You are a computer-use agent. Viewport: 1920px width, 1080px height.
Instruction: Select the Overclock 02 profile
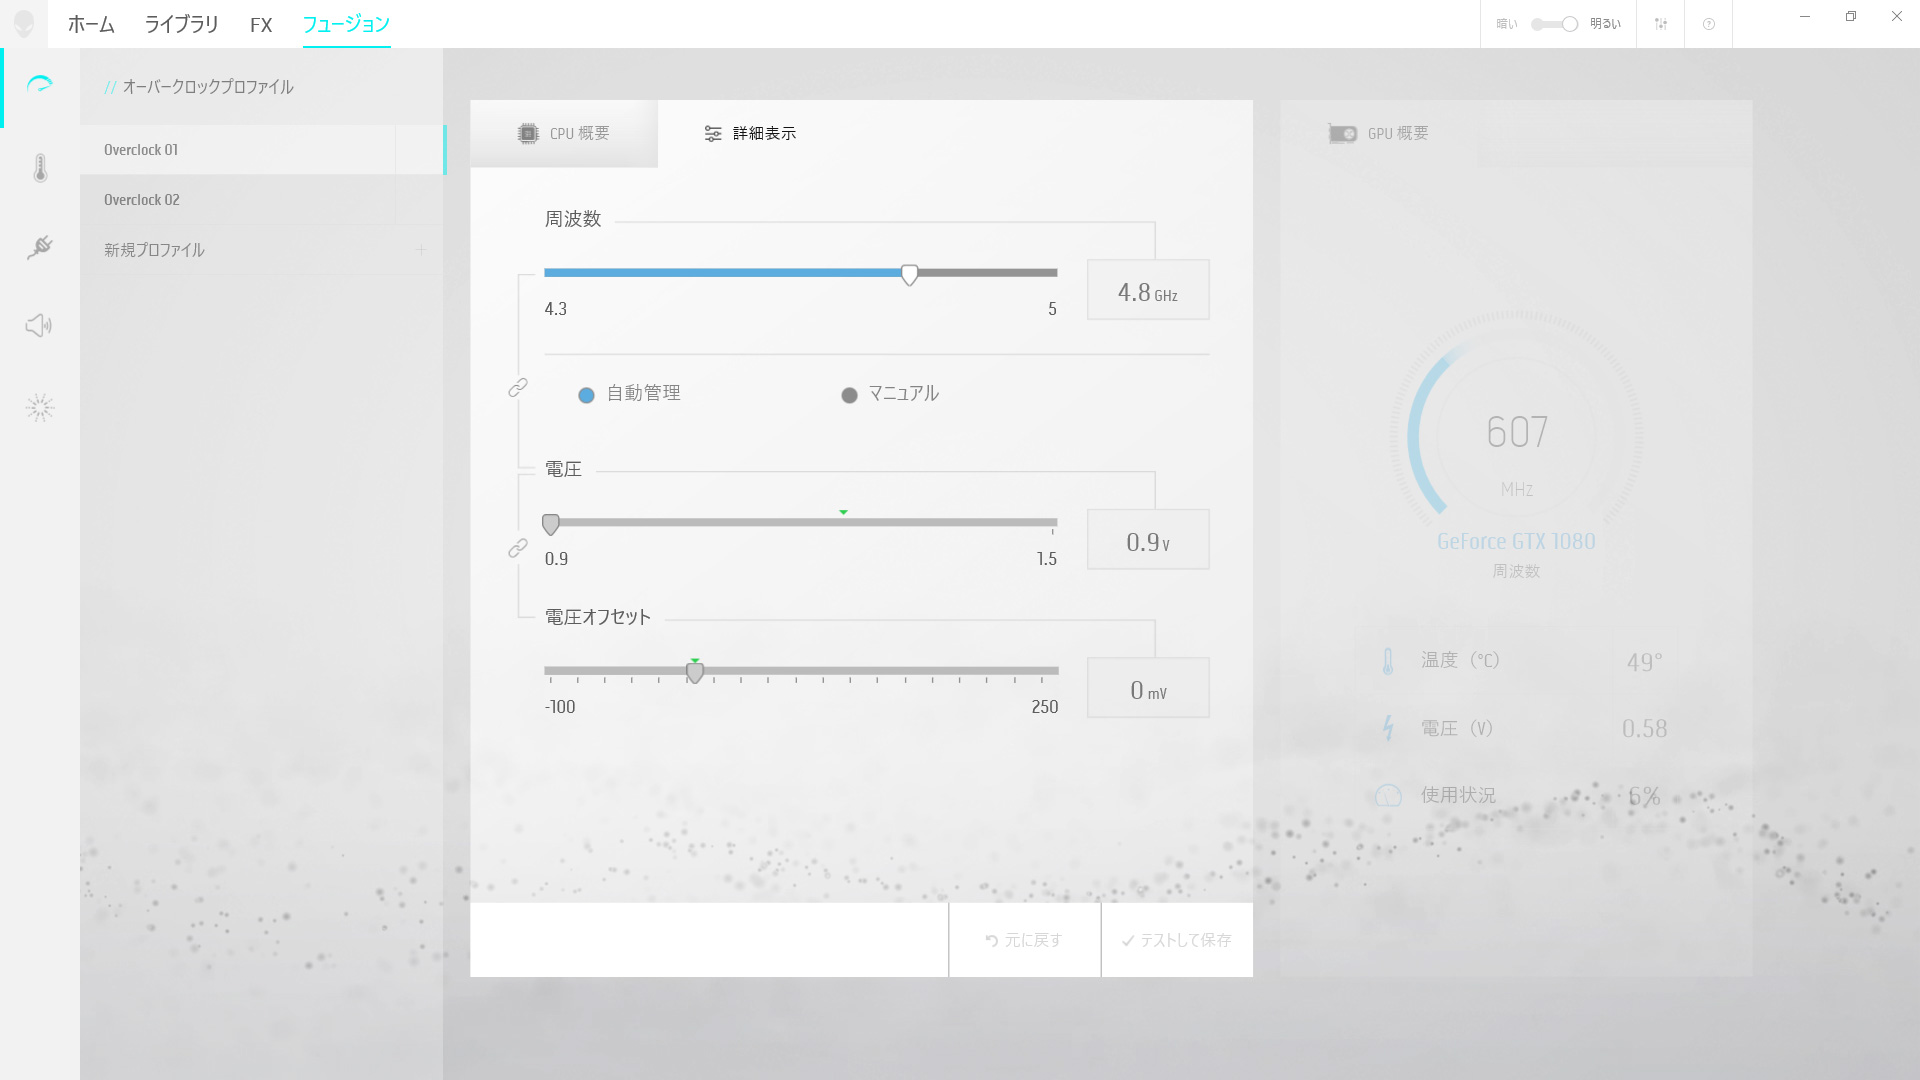click(x=142, y=200)
